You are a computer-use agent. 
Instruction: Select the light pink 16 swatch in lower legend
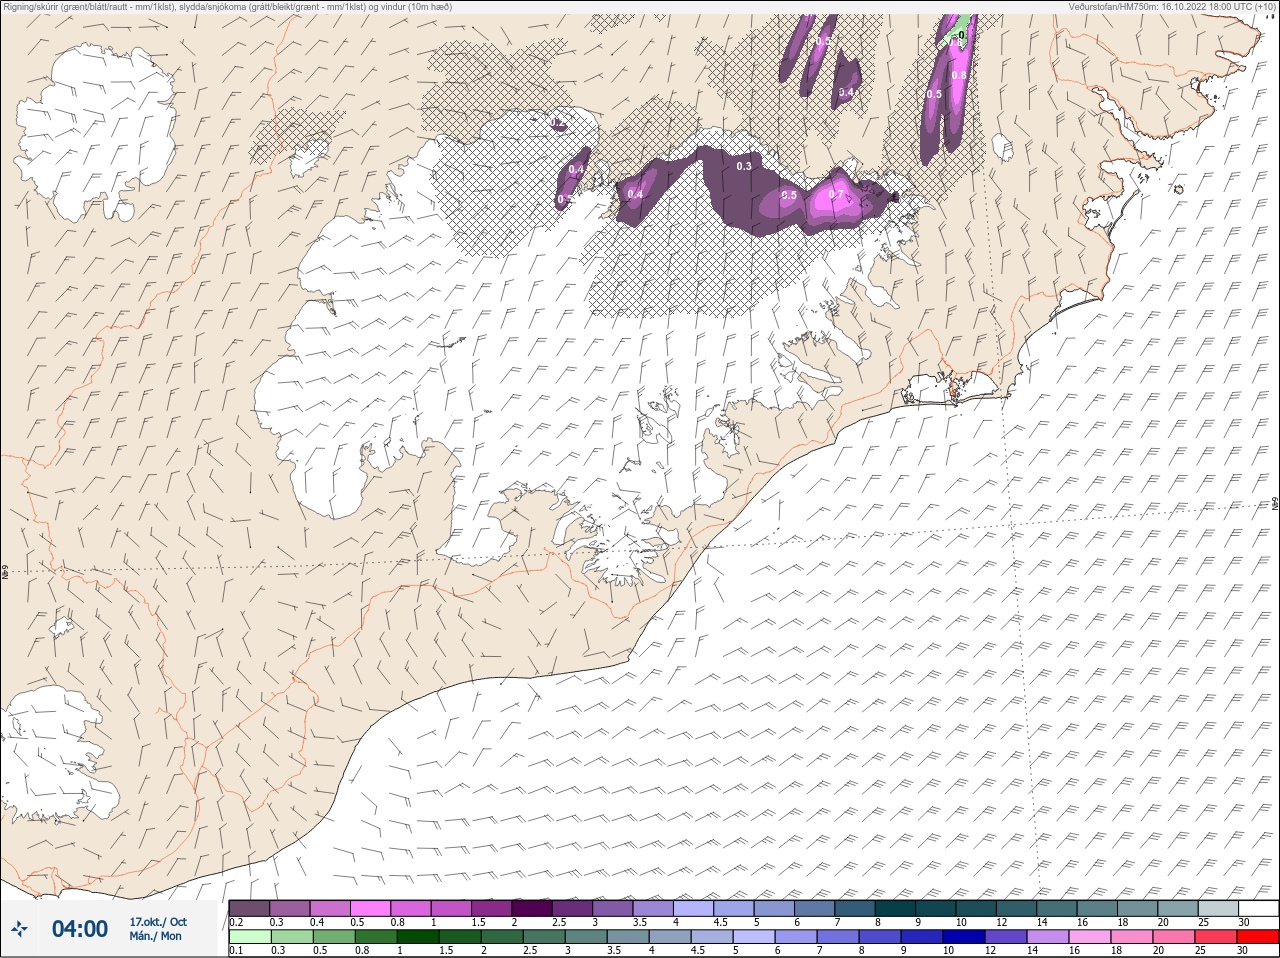(1090, 937)
